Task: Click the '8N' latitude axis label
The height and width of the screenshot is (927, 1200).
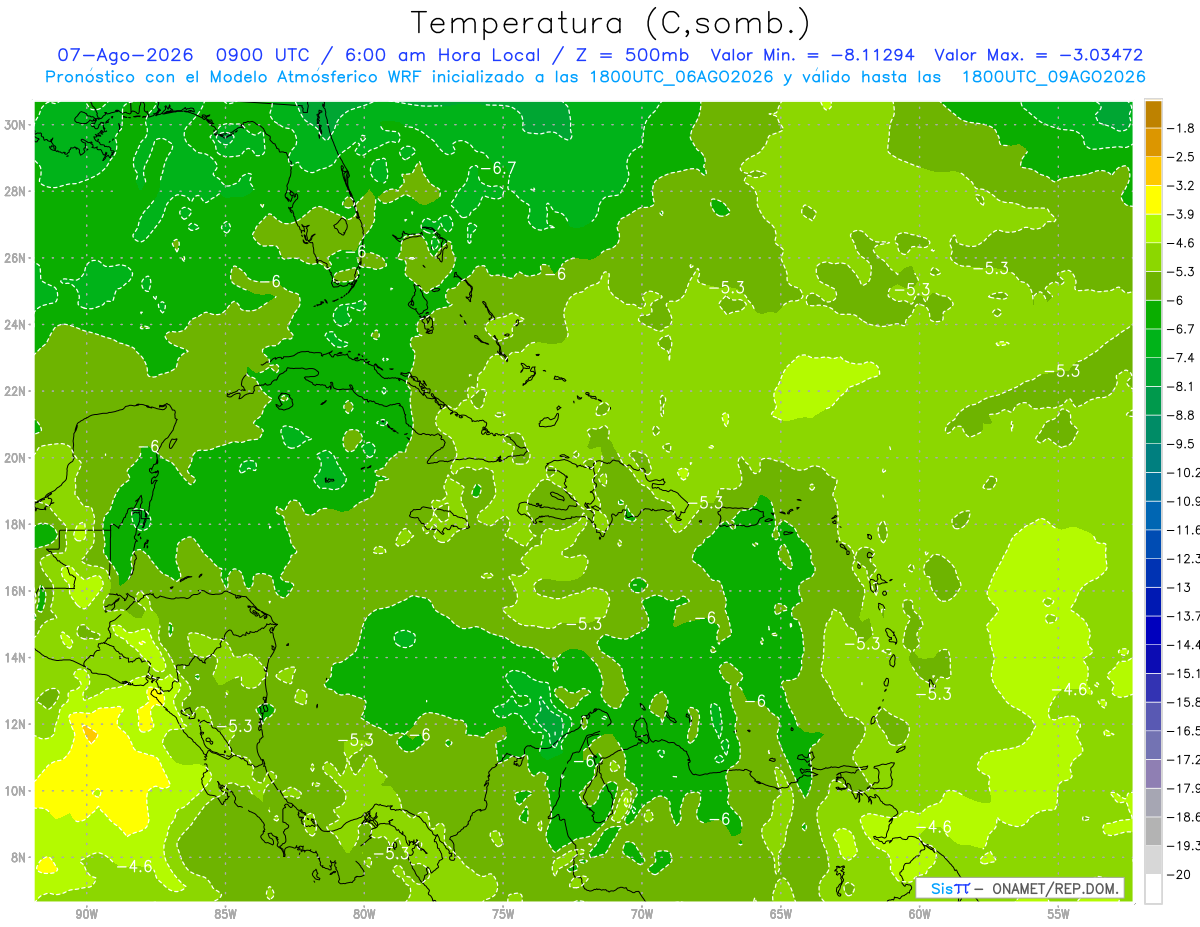Action: (20, 858)
